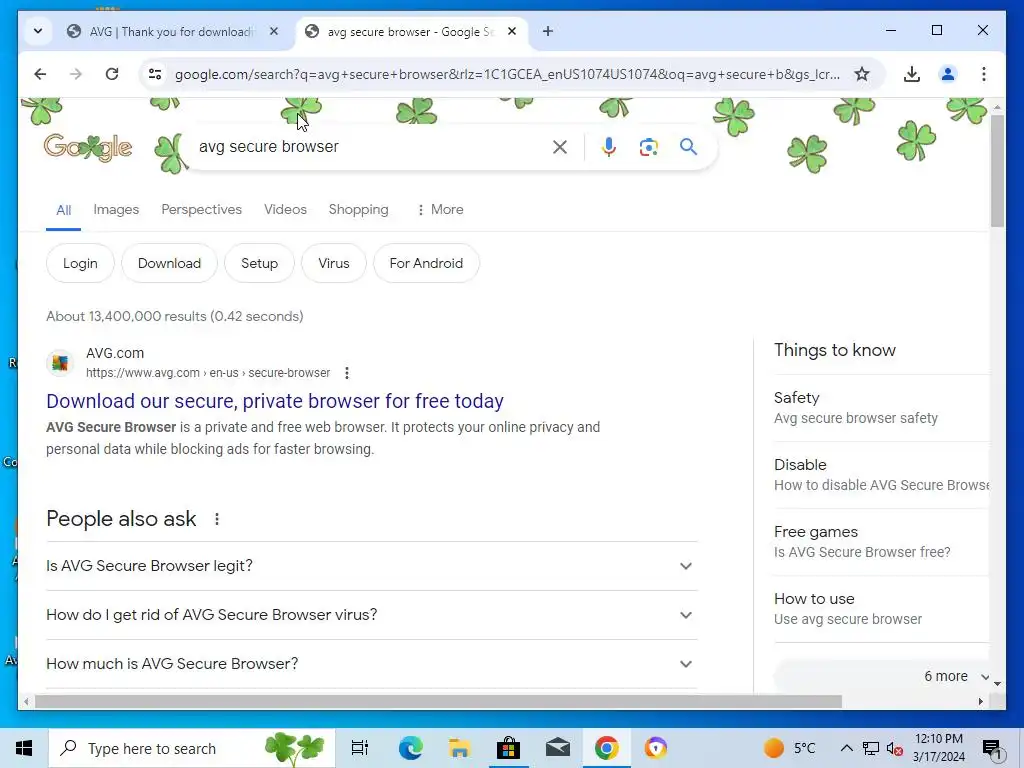
Task: Open the 5°C weather widget
Action: pos(790,748)
